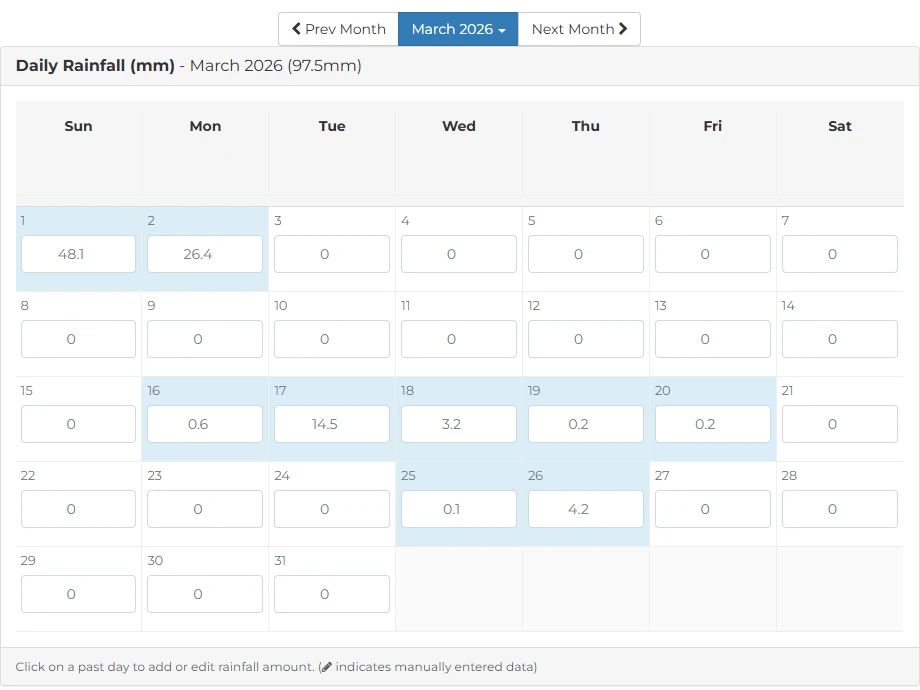The height and width of the screenshot is (690, 920).
Task: Edit the 0.6 value on March 16
Action: [205, 424]
